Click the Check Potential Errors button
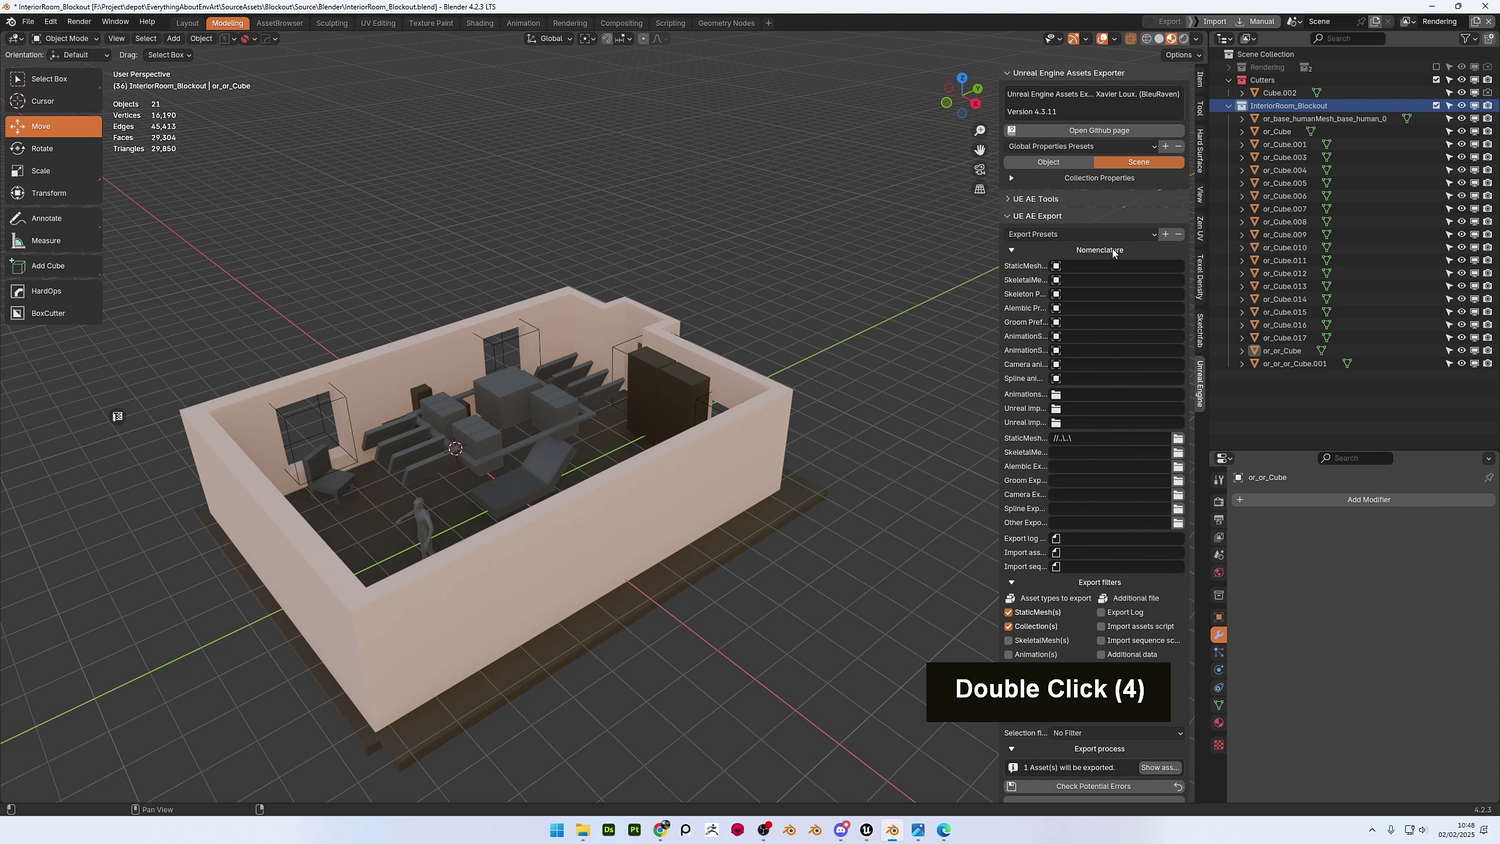 pos(1094,787)
